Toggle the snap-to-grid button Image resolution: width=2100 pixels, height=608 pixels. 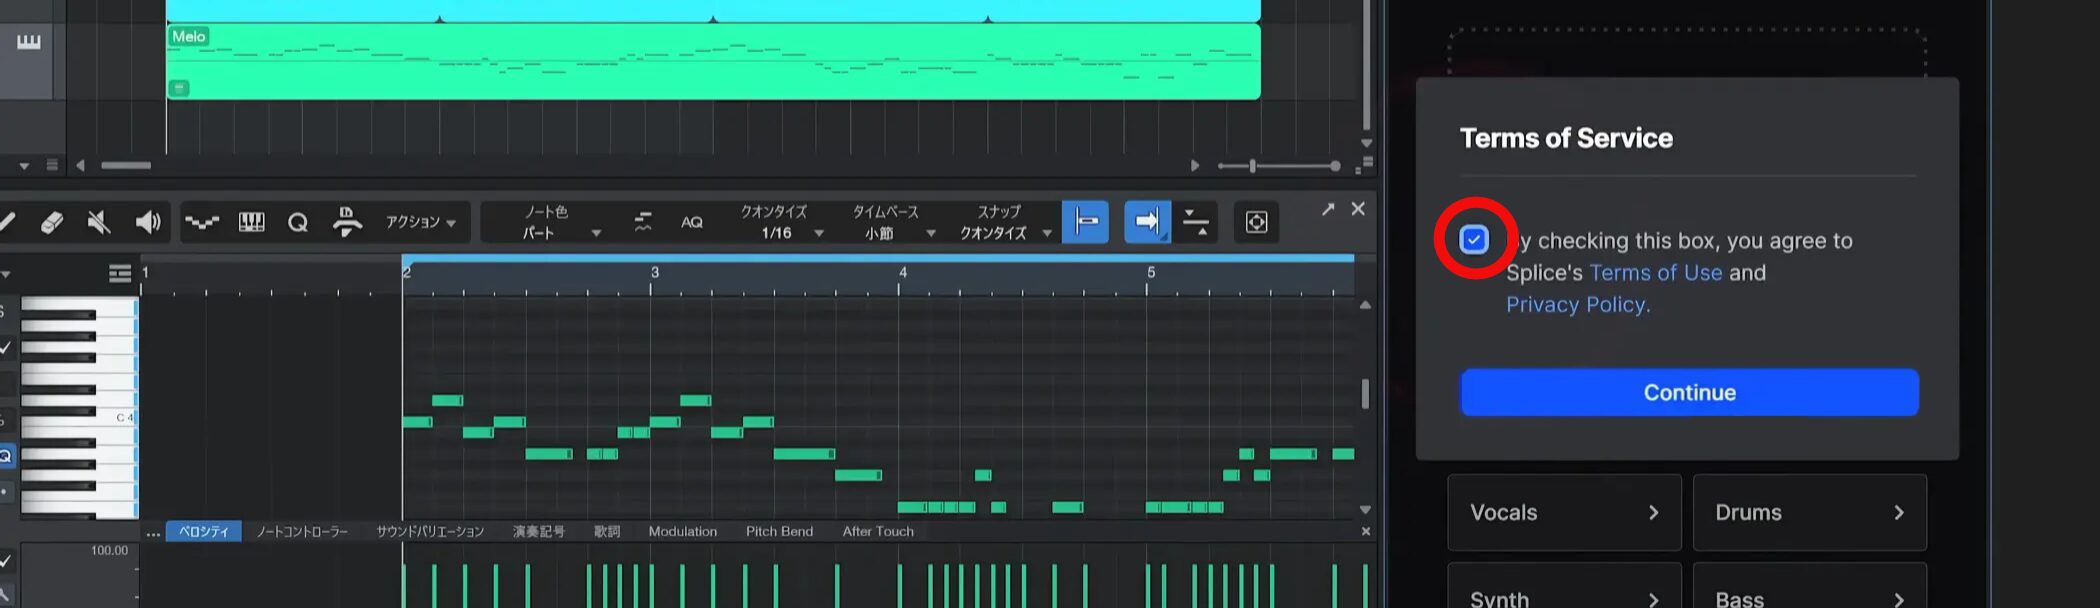click(1086, 222)
